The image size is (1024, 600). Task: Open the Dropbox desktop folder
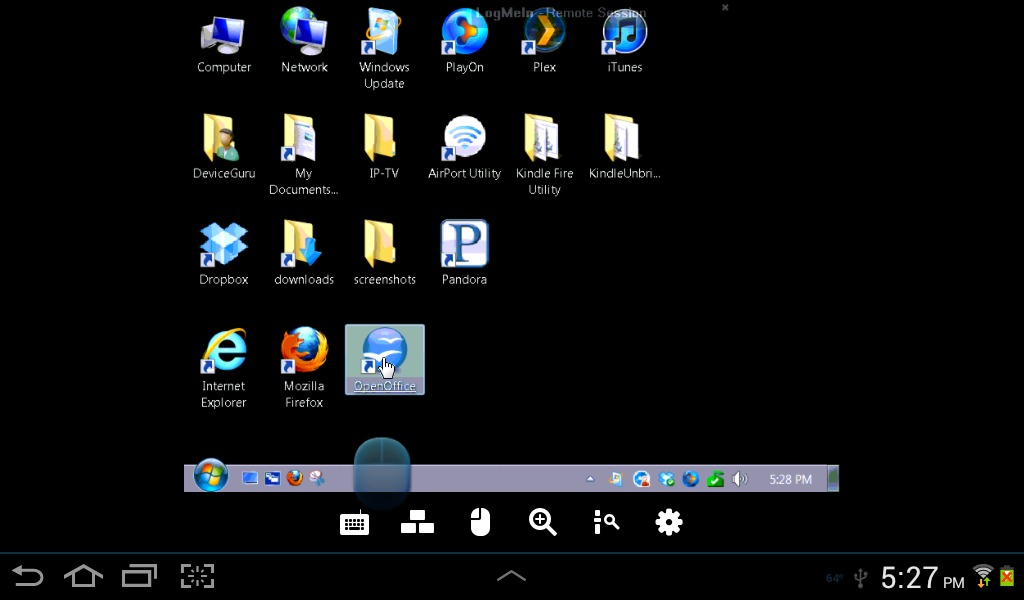click(x=224, y=253)
